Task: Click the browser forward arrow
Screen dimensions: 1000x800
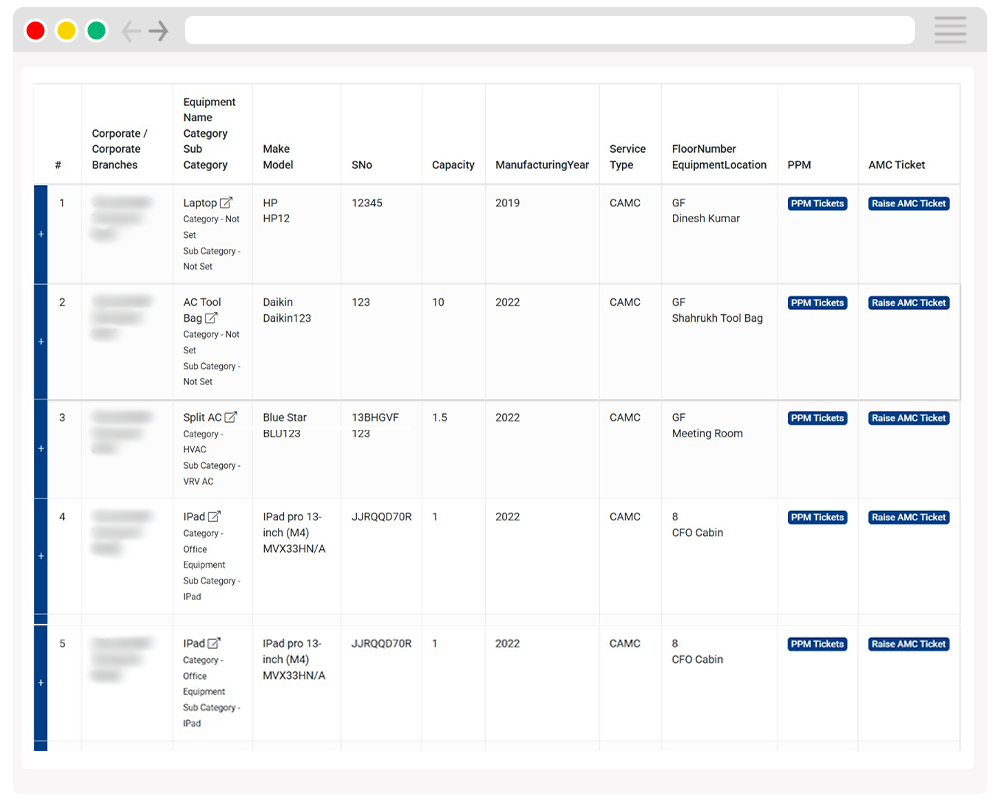Action: (x=158, y=30)
